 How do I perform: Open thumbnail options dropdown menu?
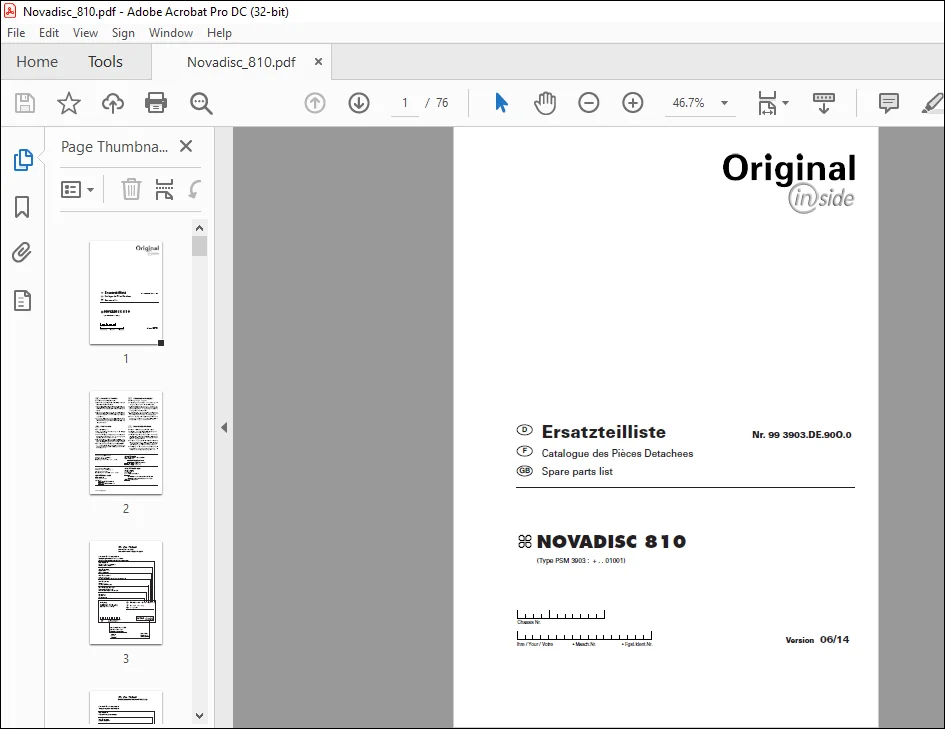click(78, 190)
